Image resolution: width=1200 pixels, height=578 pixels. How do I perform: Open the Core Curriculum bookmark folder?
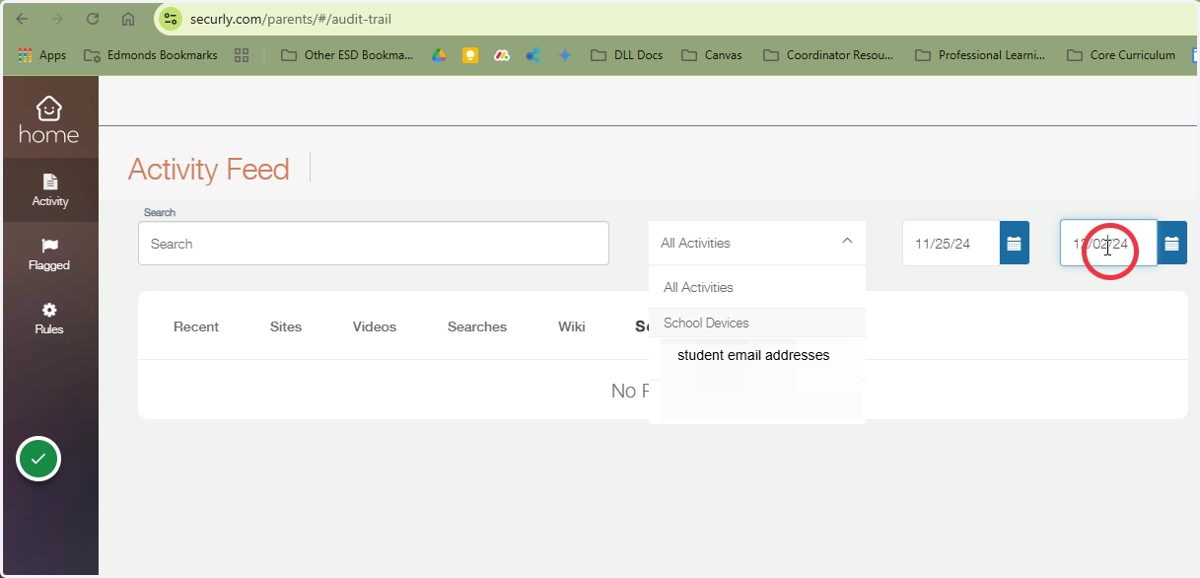click(1121, 55)
